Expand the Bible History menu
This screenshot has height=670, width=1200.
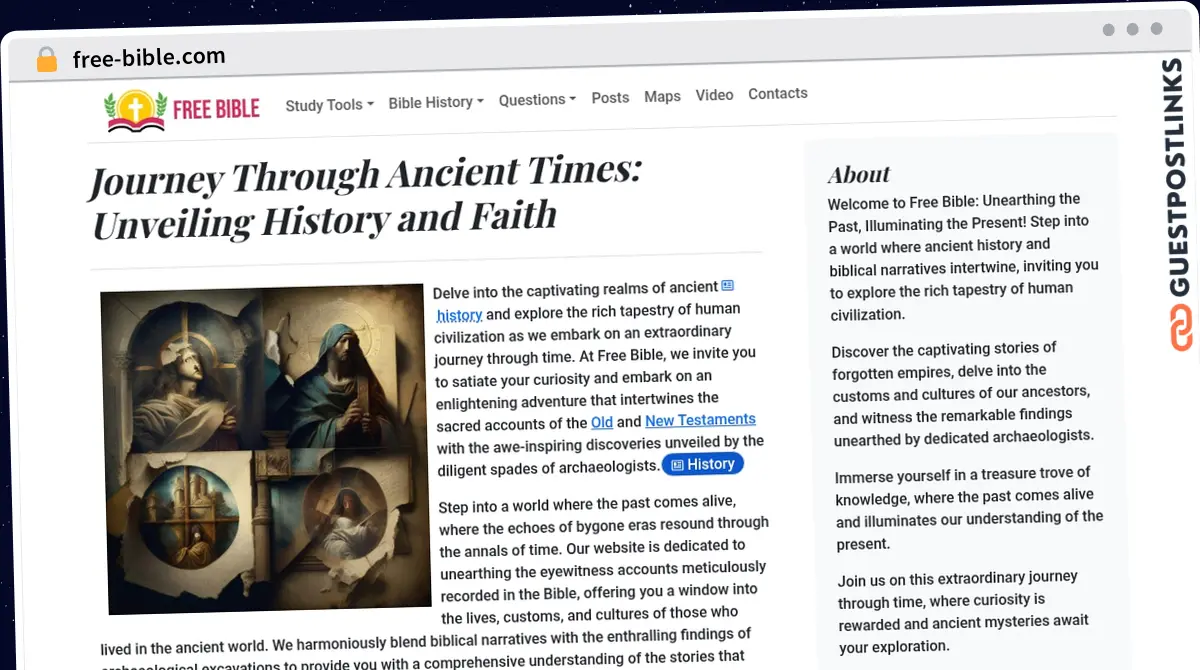(x=436, y=102)
